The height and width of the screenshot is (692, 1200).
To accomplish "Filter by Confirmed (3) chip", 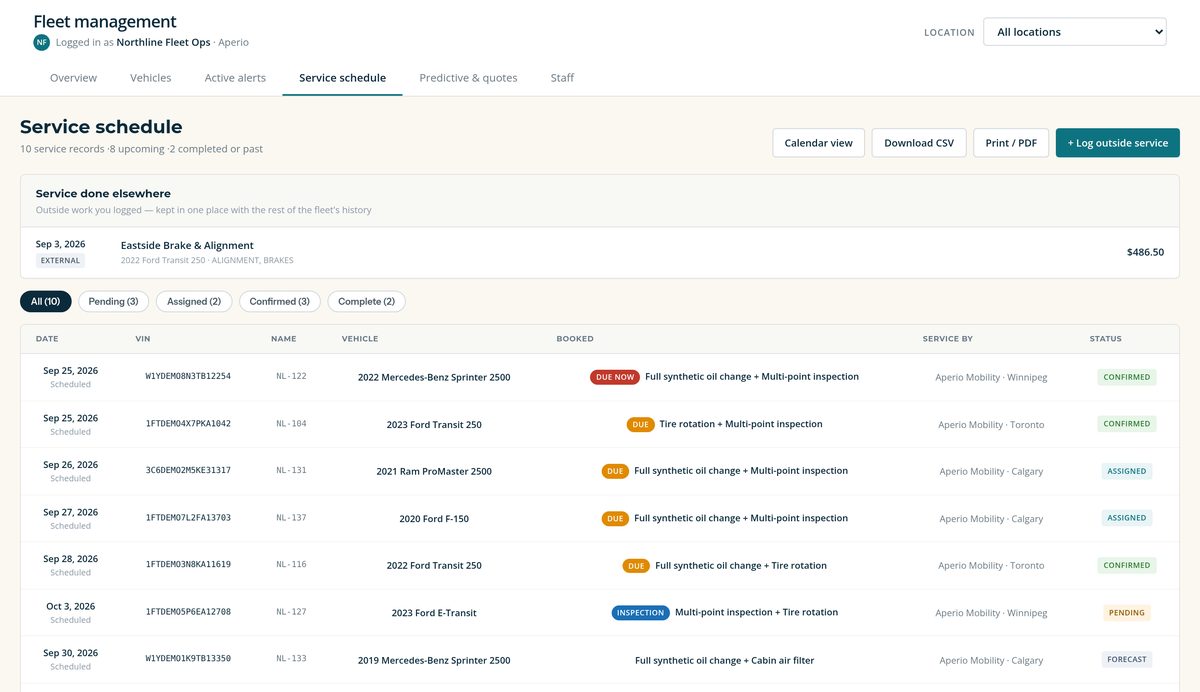I will 280,301.
